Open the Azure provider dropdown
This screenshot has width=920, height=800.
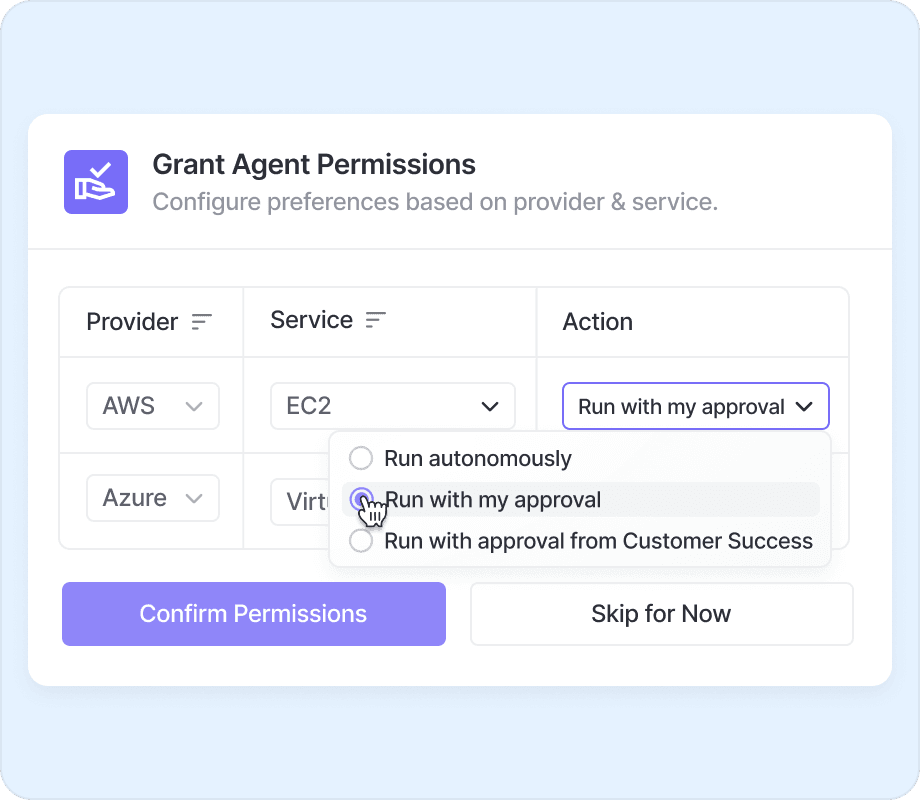click(152, 498)
